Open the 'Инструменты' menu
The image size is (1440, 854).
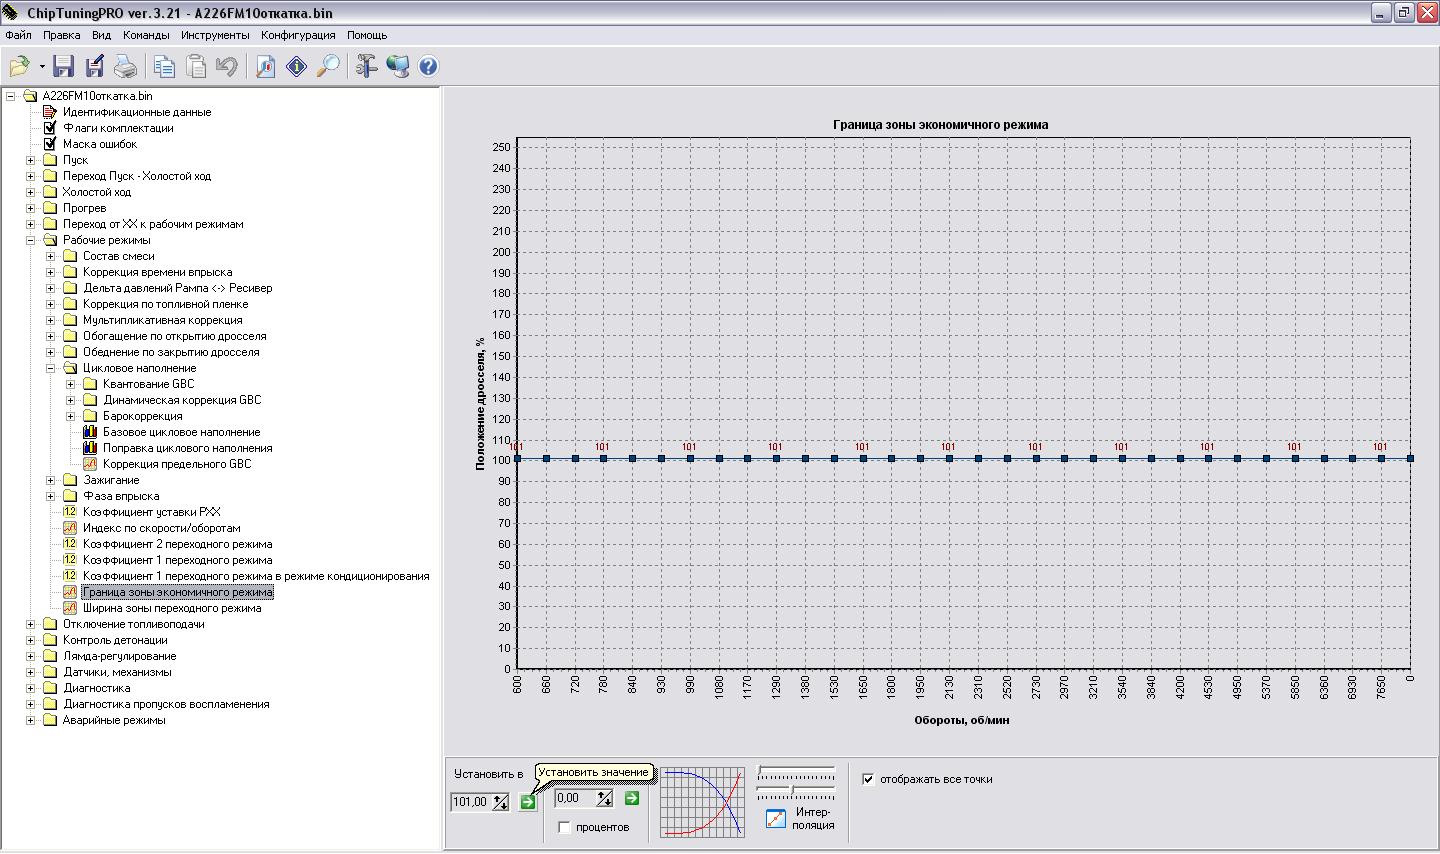[215, 35]
